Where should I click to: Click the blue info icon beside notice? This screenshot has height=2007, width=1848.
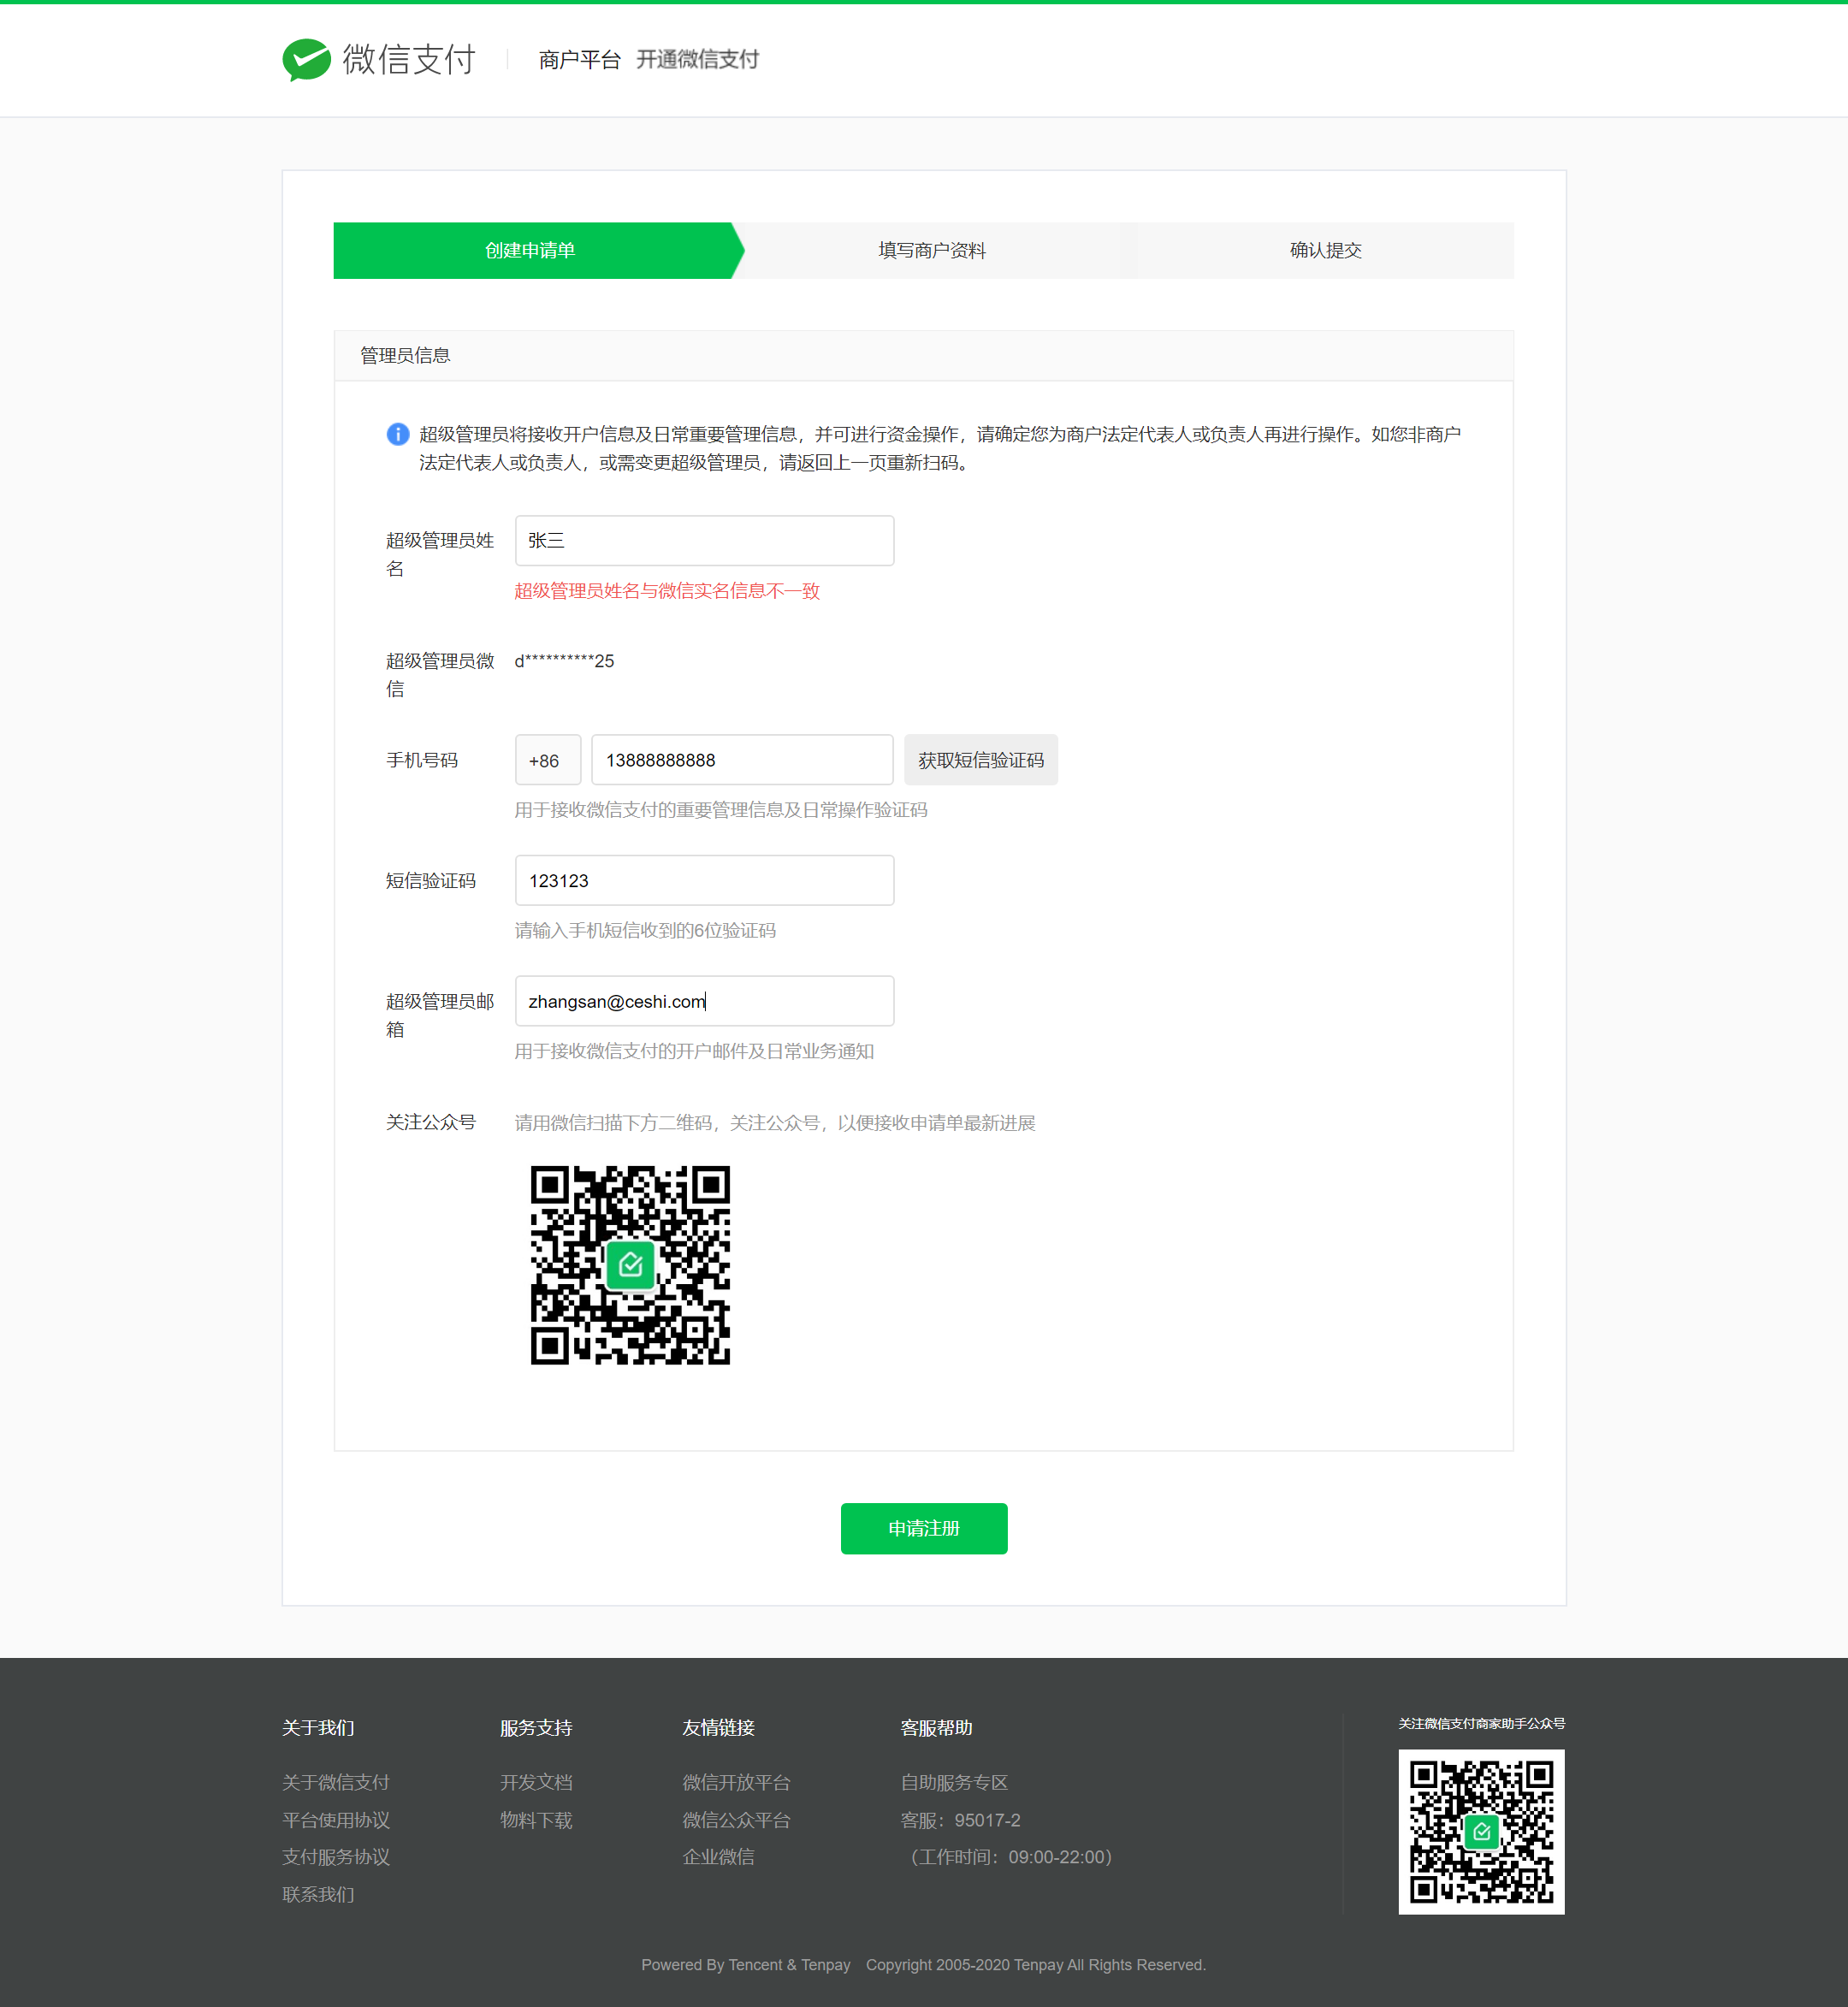tap(398, 434)
